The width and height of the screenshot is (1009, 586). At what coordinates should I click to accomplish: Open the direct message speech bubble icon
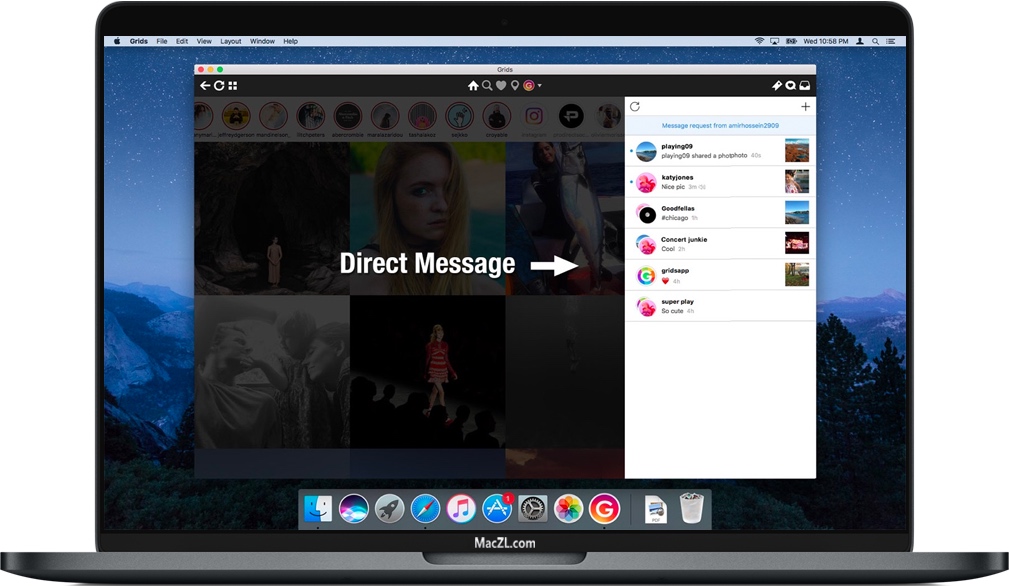(790, 86)
